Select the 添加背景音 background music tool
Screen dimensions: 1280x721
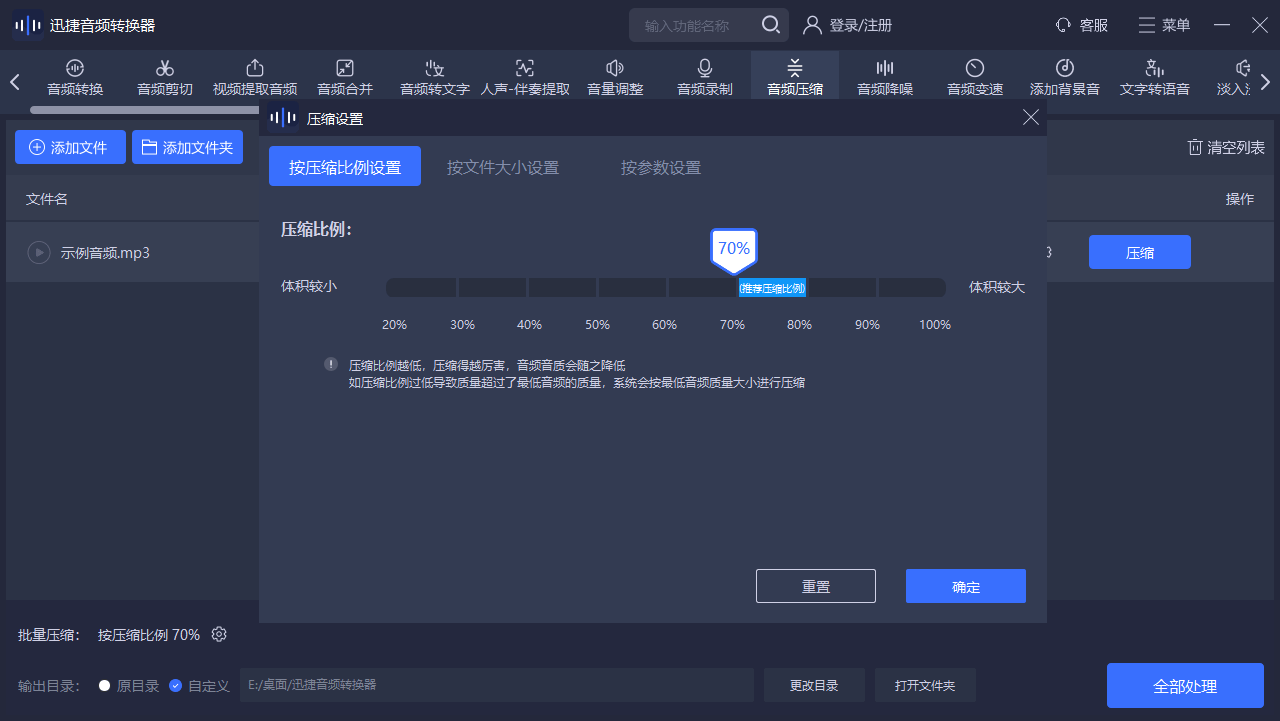click(1065, 77)
